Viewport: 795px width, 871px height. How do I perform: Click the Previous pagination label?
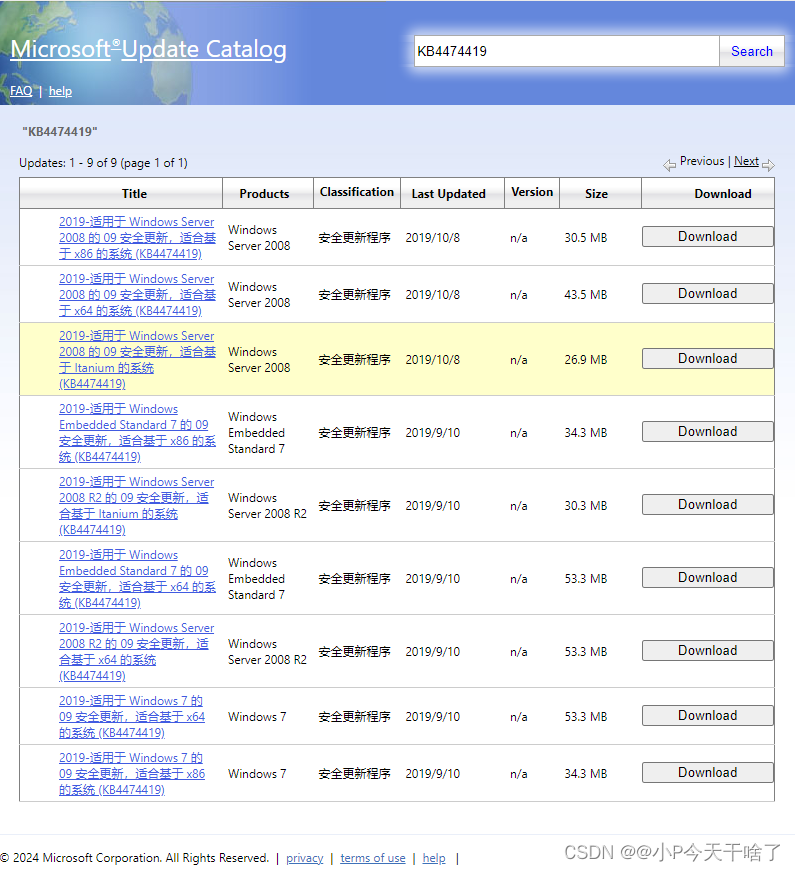(702, 161)
